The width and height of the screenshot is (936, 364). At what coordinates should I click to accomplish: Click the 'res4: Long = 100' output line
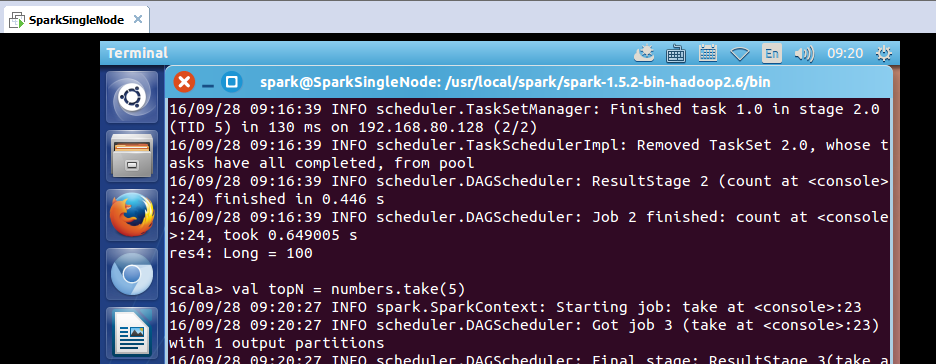tap(241, 254)
